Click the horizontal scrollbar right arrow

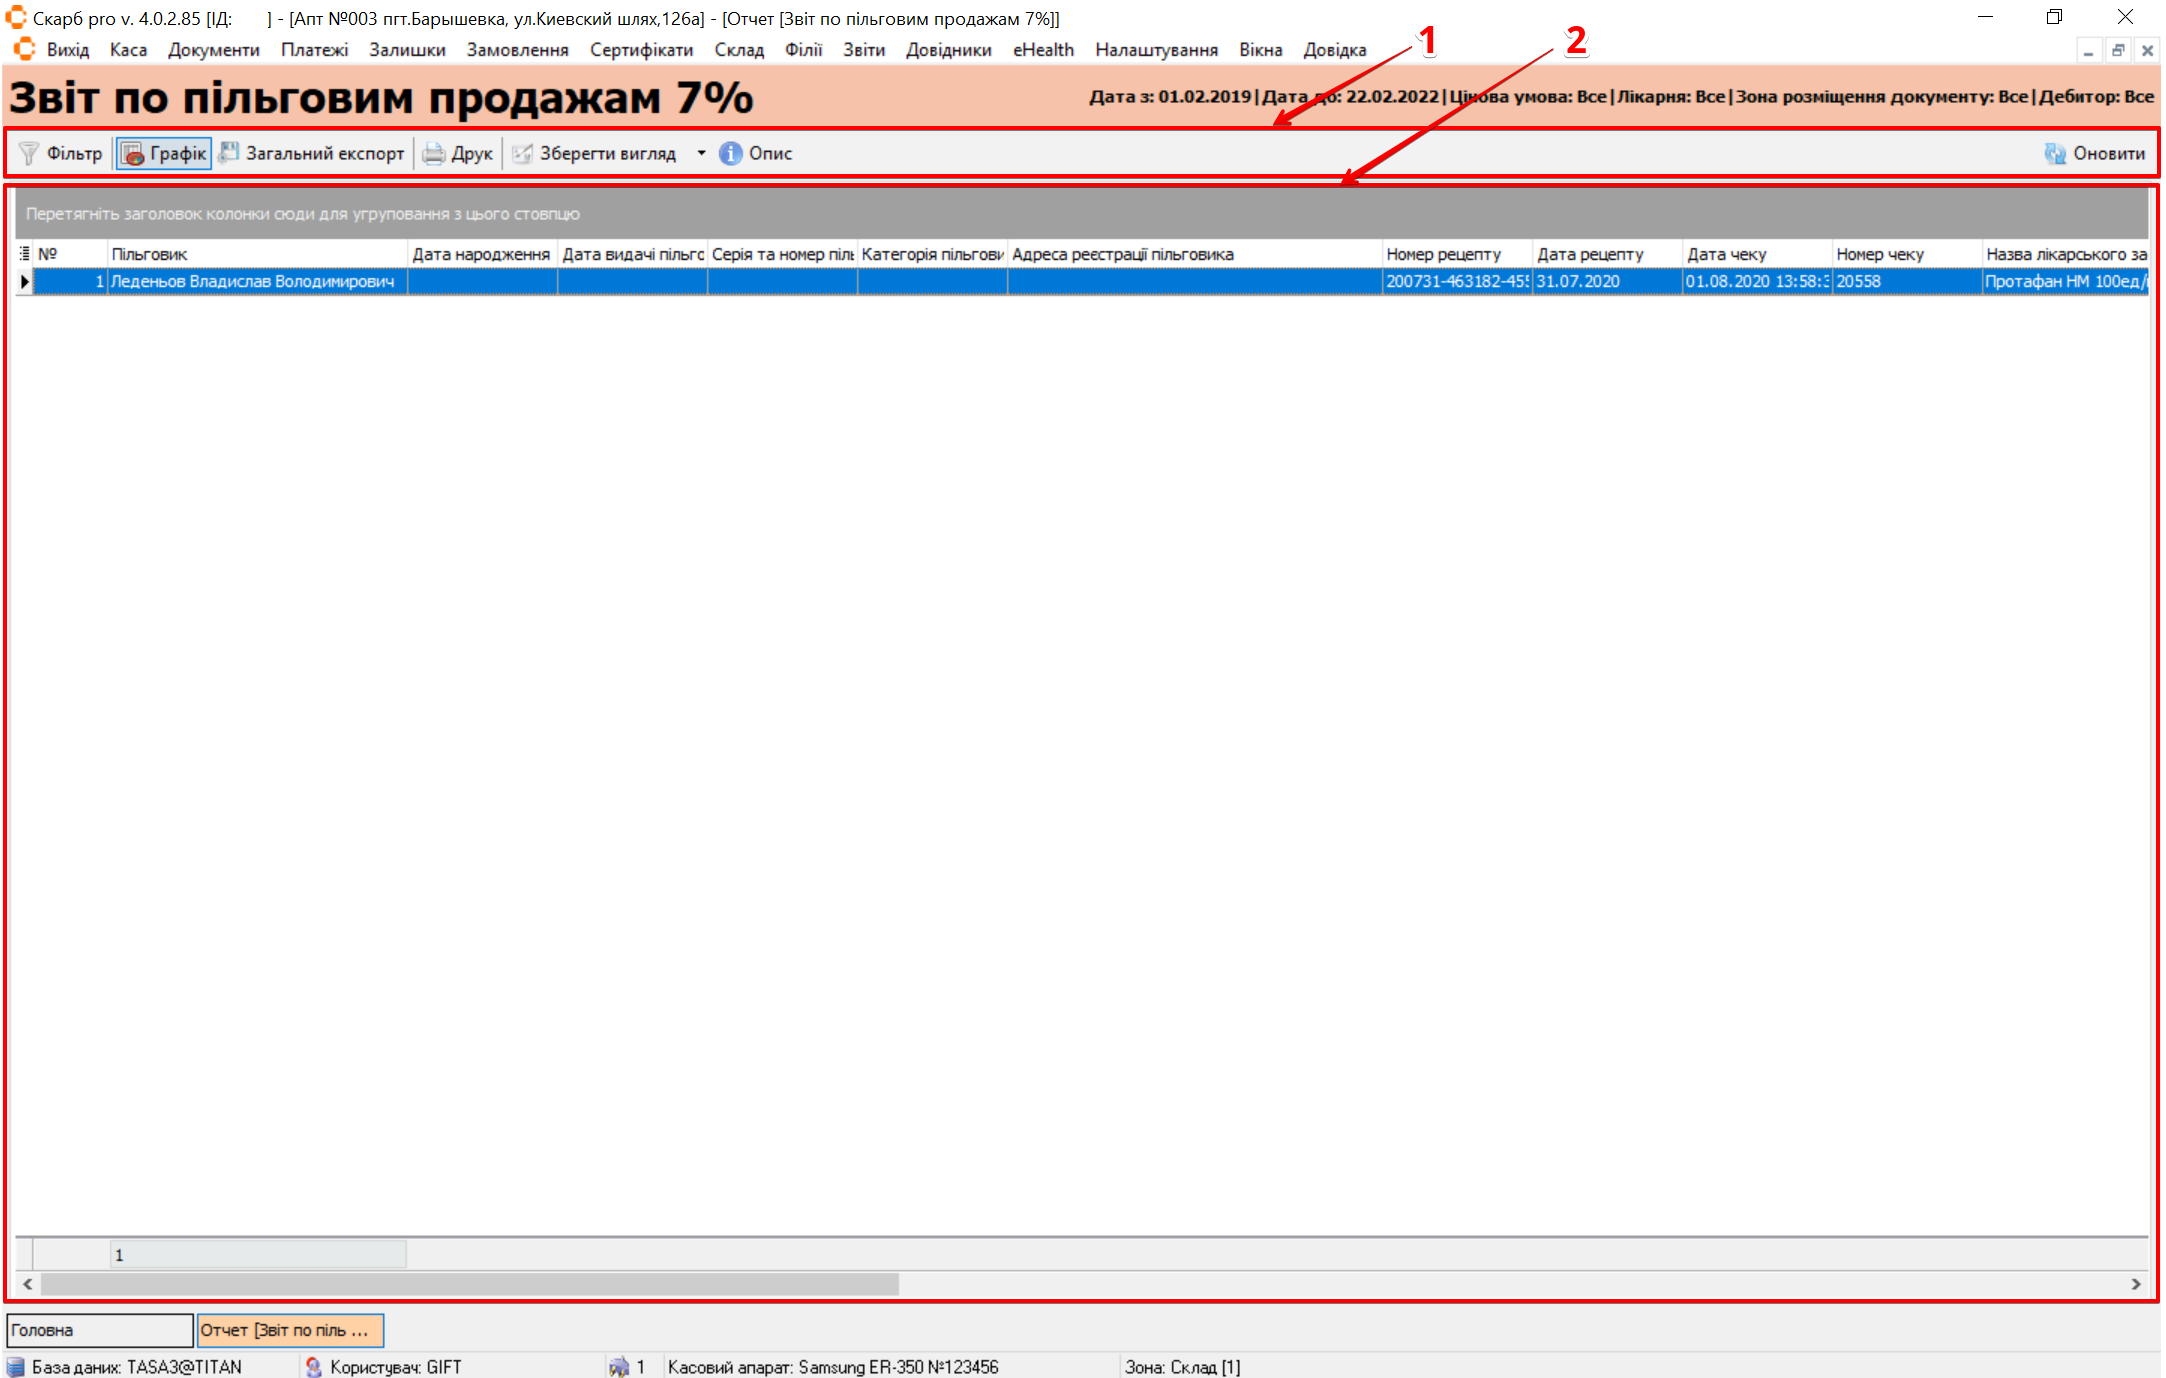[2136, 1284]
